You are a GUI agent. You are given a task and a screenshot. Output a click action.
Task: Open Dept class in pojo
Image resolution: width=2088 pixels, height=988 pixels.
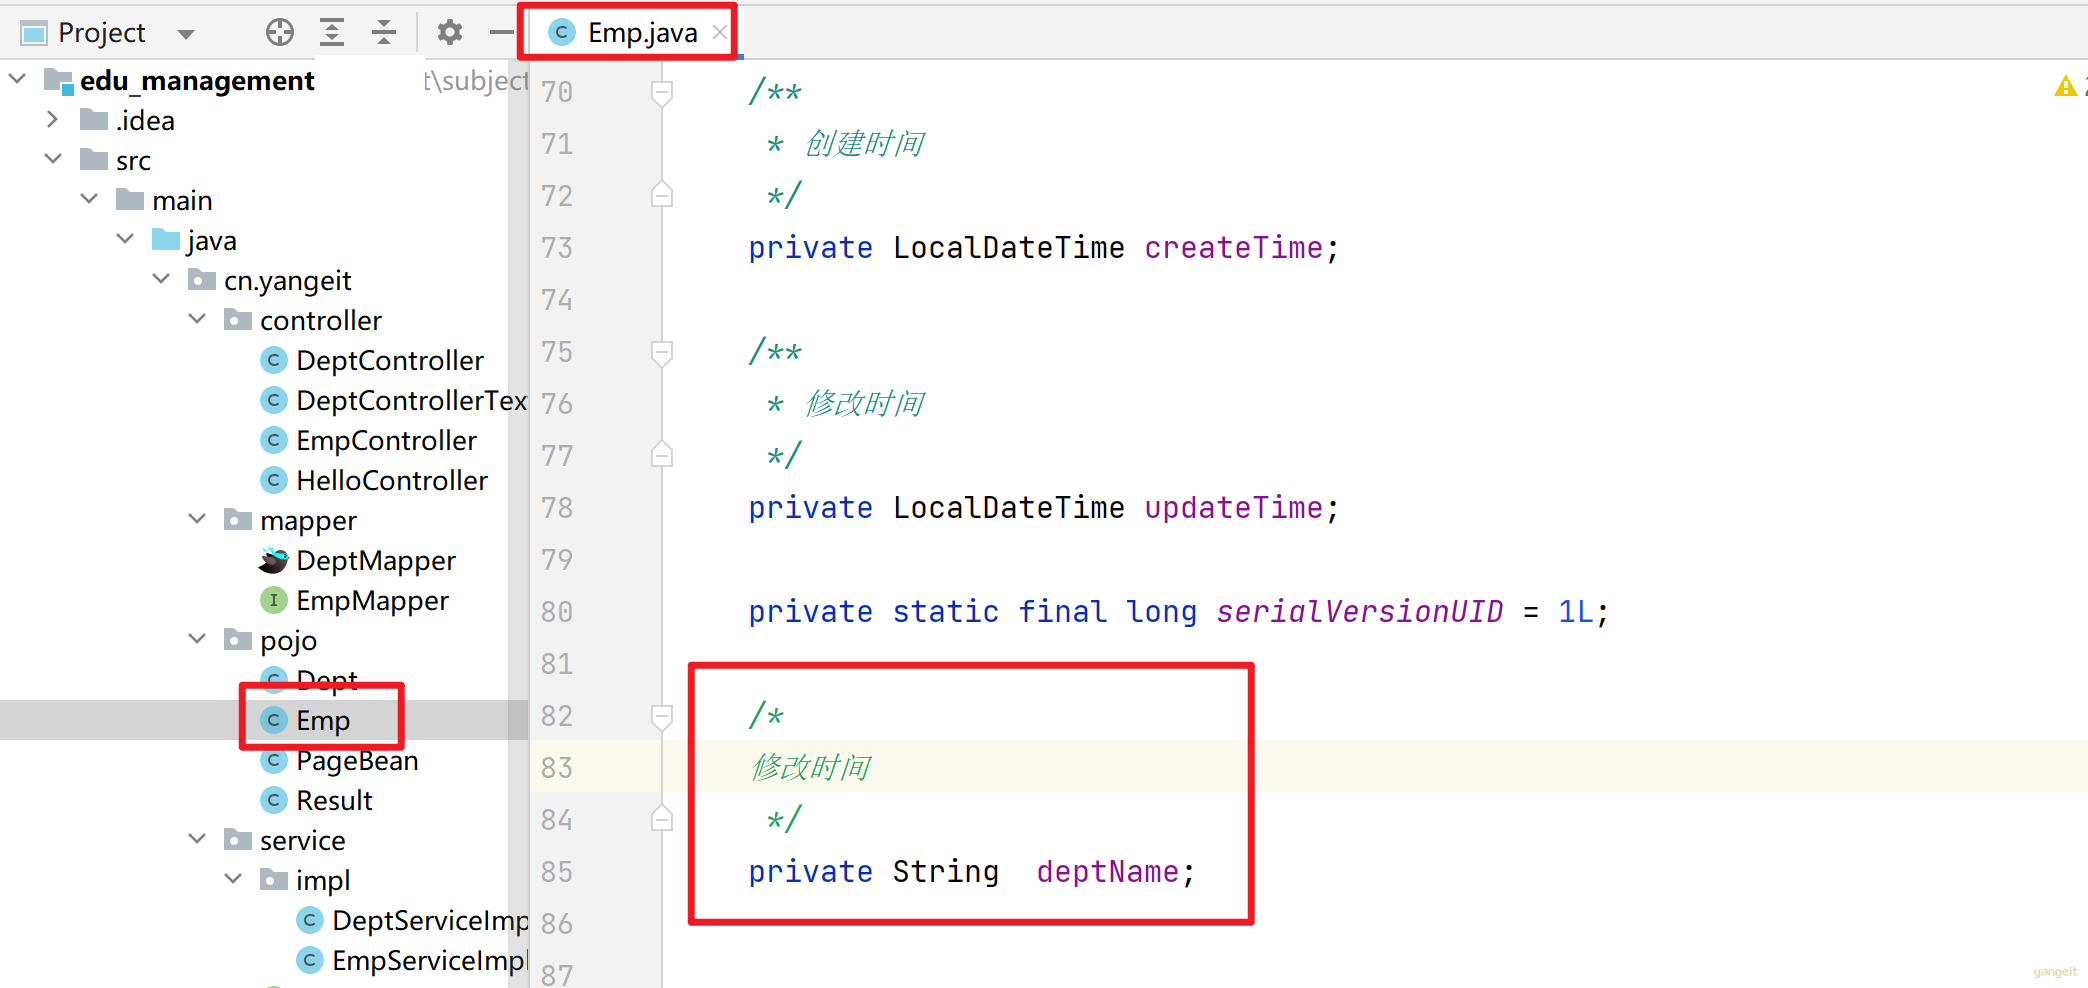point(326,680)
